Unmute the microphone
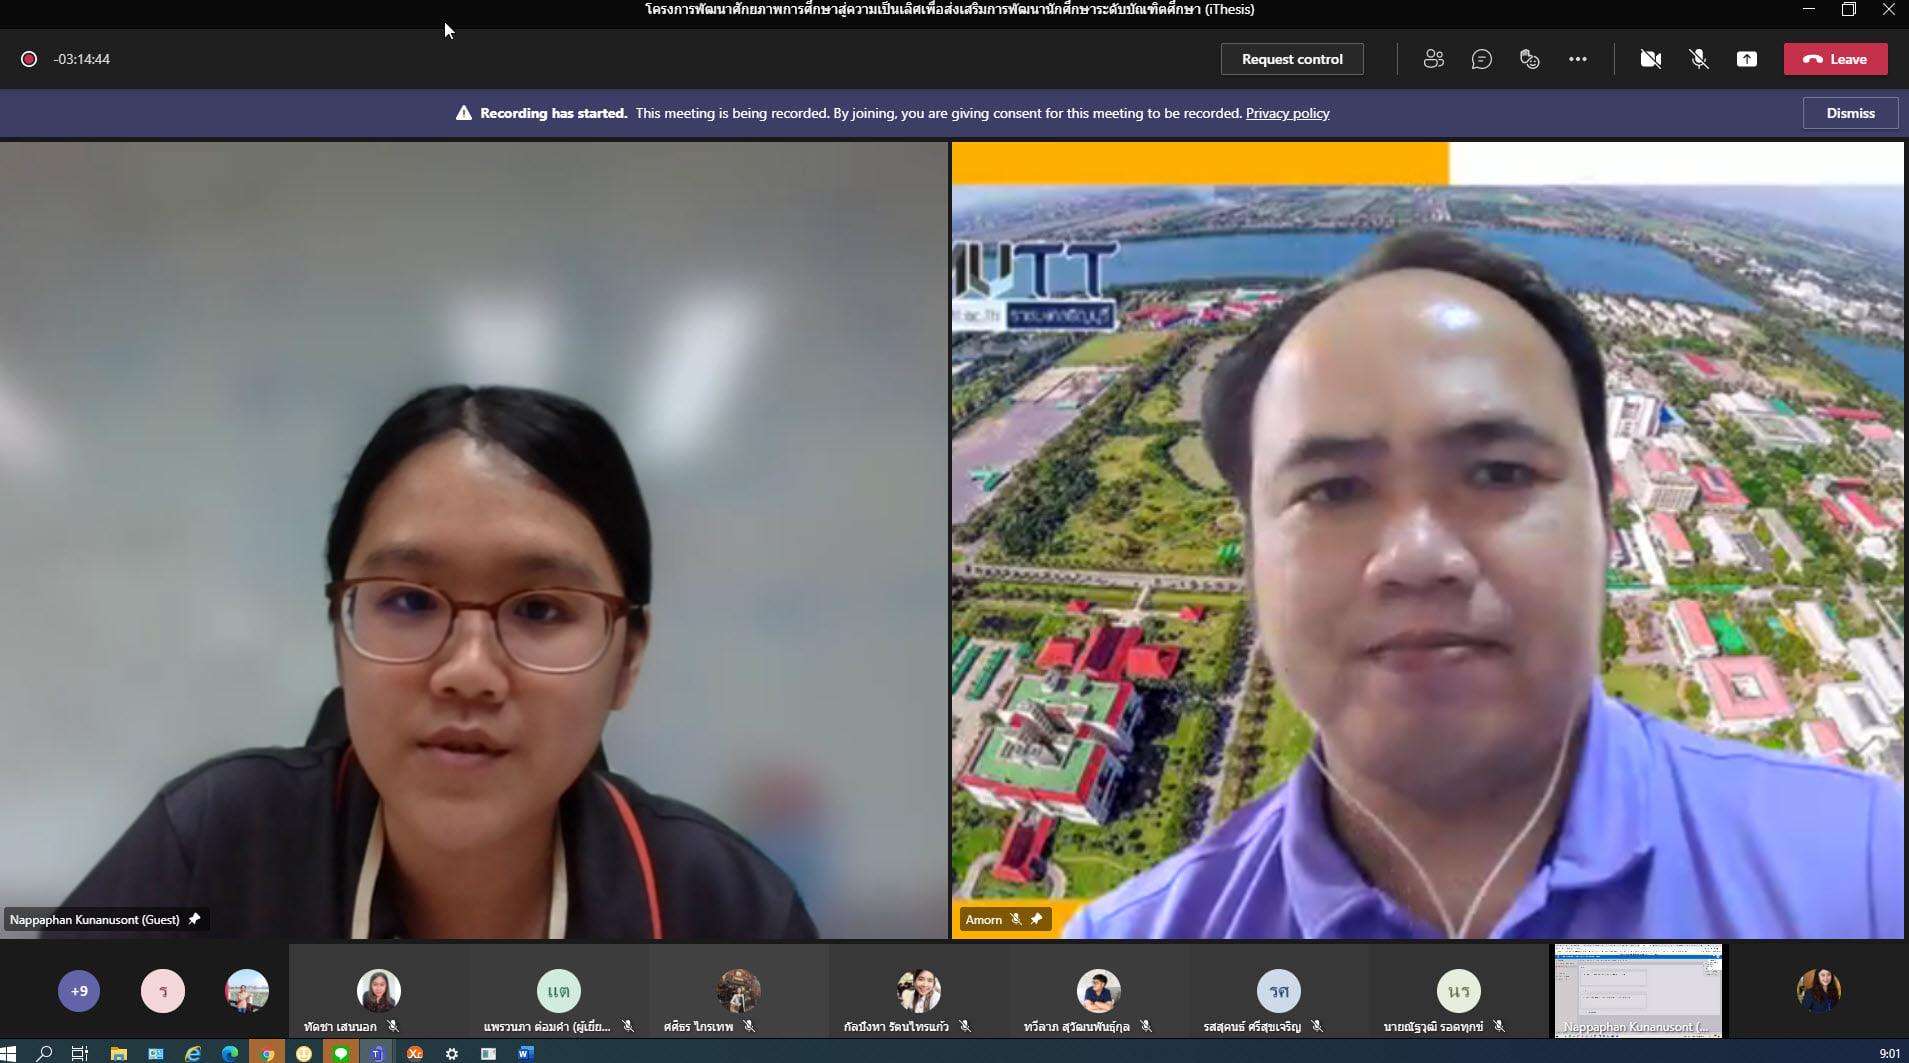 click(1698, 59)
